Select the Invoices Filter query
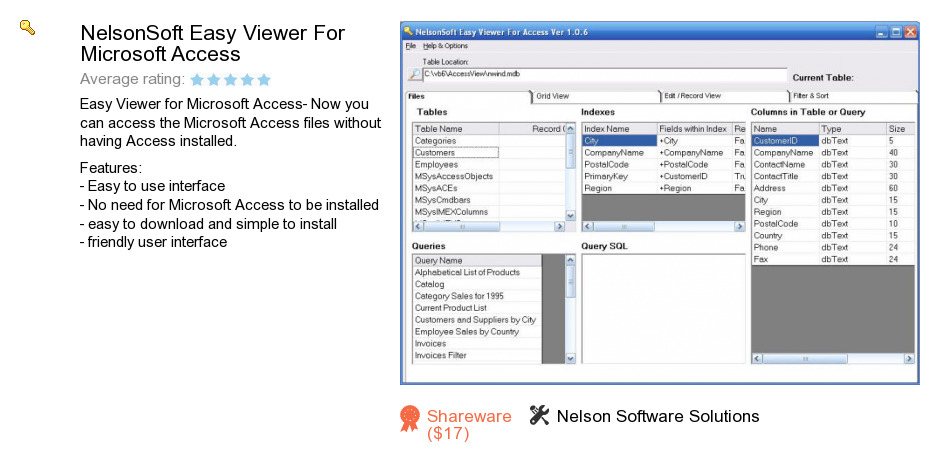Viewport: 940px width, 469px height. (x=477, y=355)
